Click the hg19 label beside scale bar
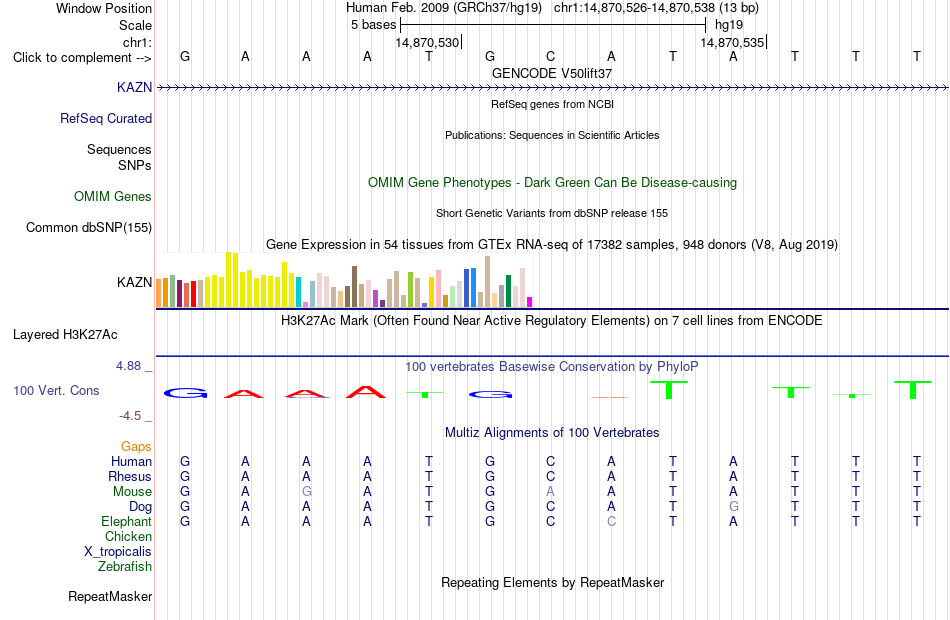Viewport: 950px width, 620px height. (x=729, y=25)
